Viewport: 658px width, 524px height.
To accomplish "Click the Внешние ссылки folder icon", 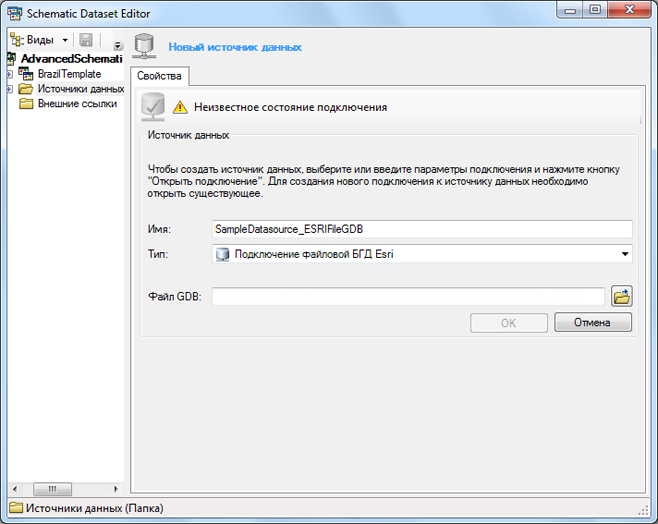I will point(26,104).
